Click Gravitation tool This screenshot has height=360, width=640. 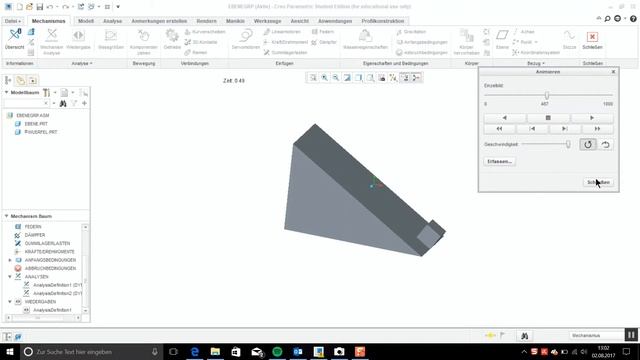411,32
